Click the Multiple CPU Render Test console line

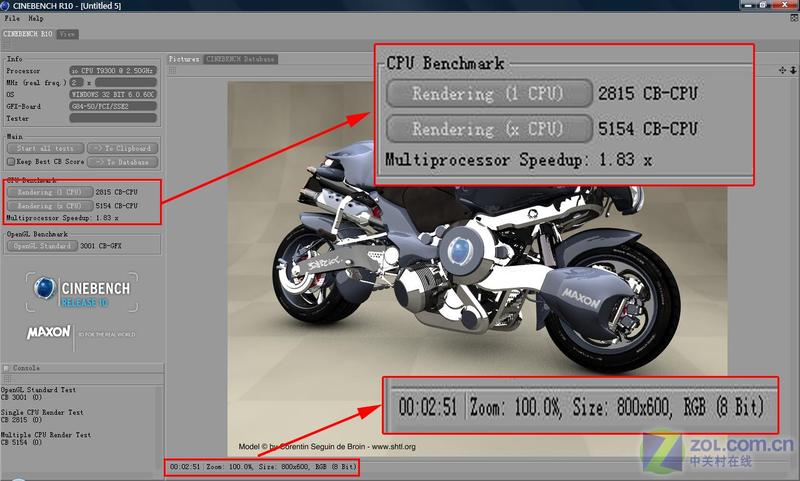tap(46, 435)
